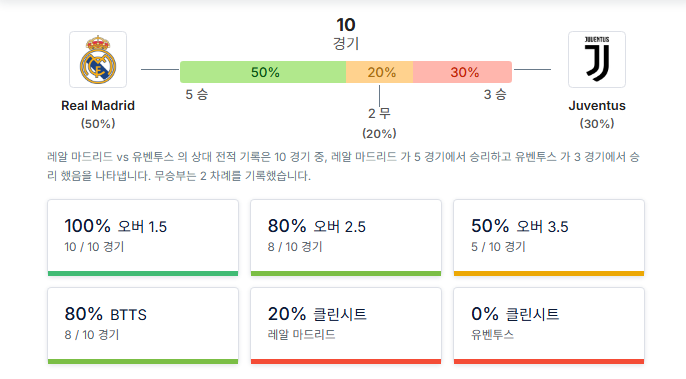
Task: Select the green 50% win bar segment
Action: click(263, 72)
